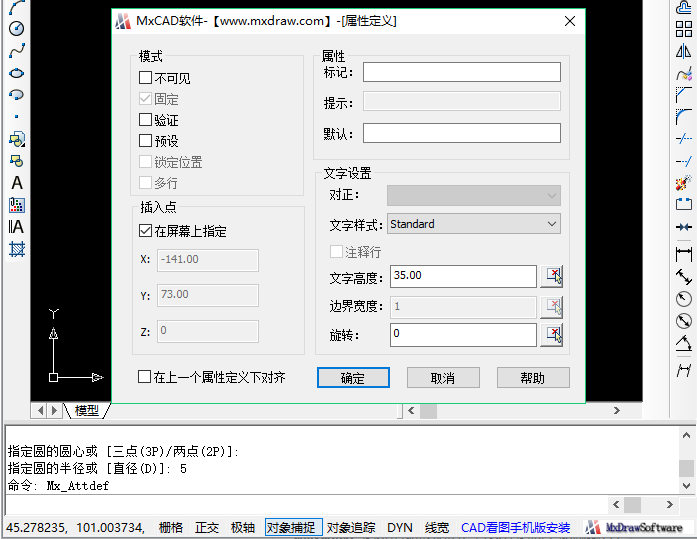Click the Insert block tool icon
697x539 pixels.
coord(16,139)
